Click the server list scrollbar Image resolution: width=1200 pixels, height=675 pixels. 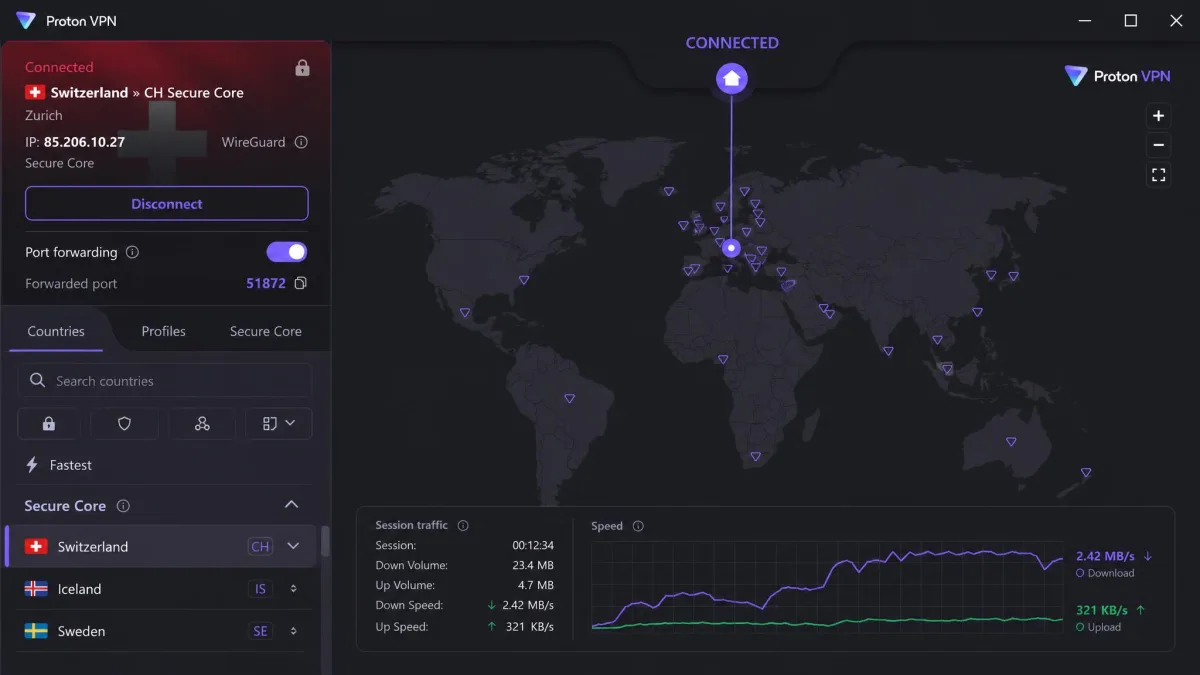click(325, 543)
